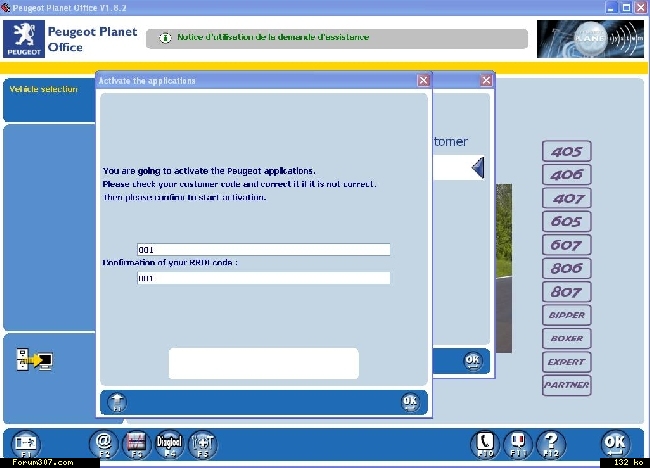Click 'Confirmation of your RRDI code' label

click(x=170, y=263)
